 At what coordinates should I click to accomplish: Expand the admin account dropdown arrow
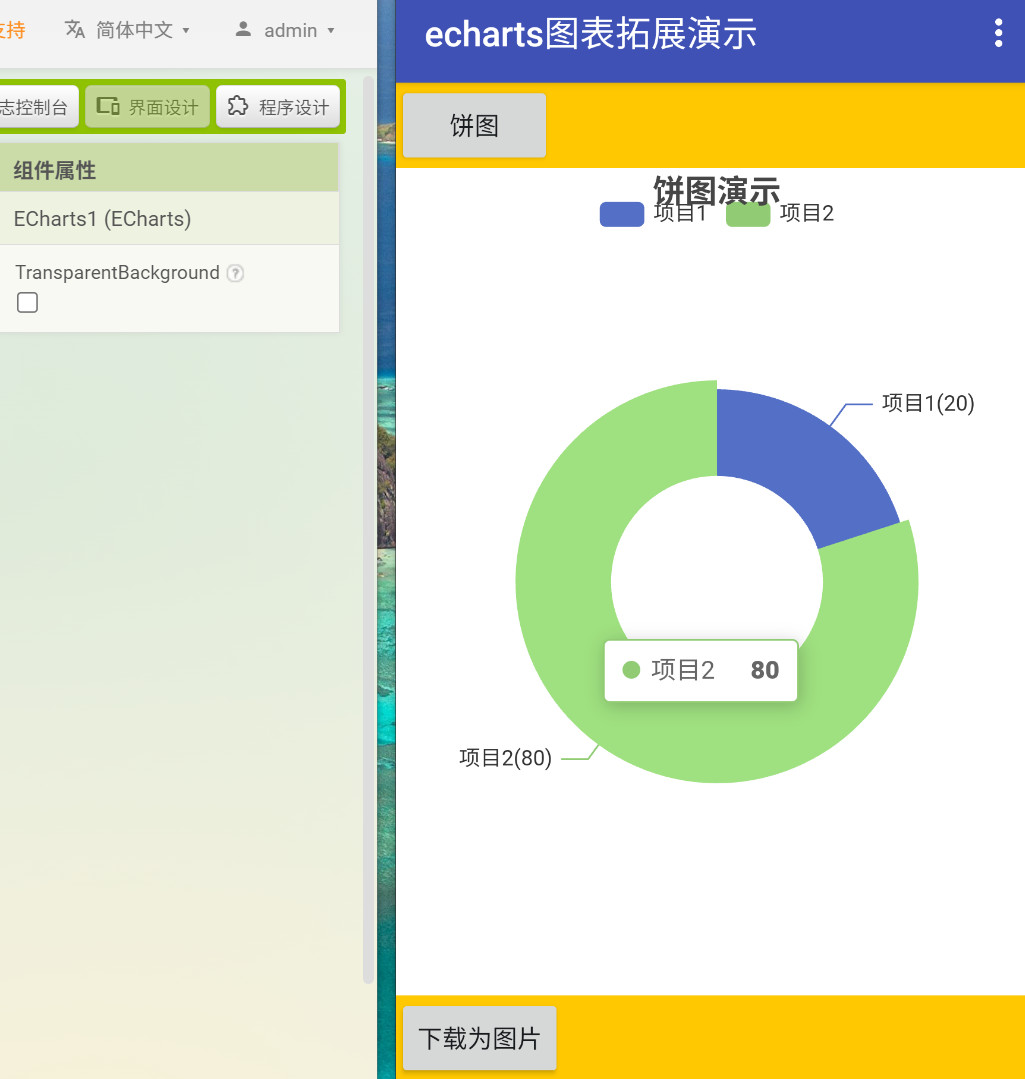point(331,31)
